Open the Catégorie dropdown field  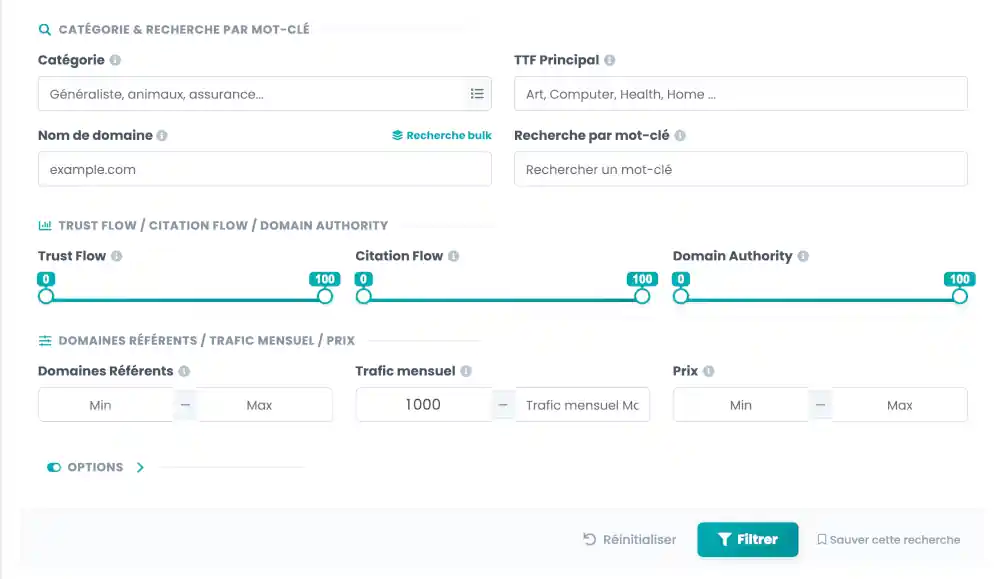click(265, 94)
